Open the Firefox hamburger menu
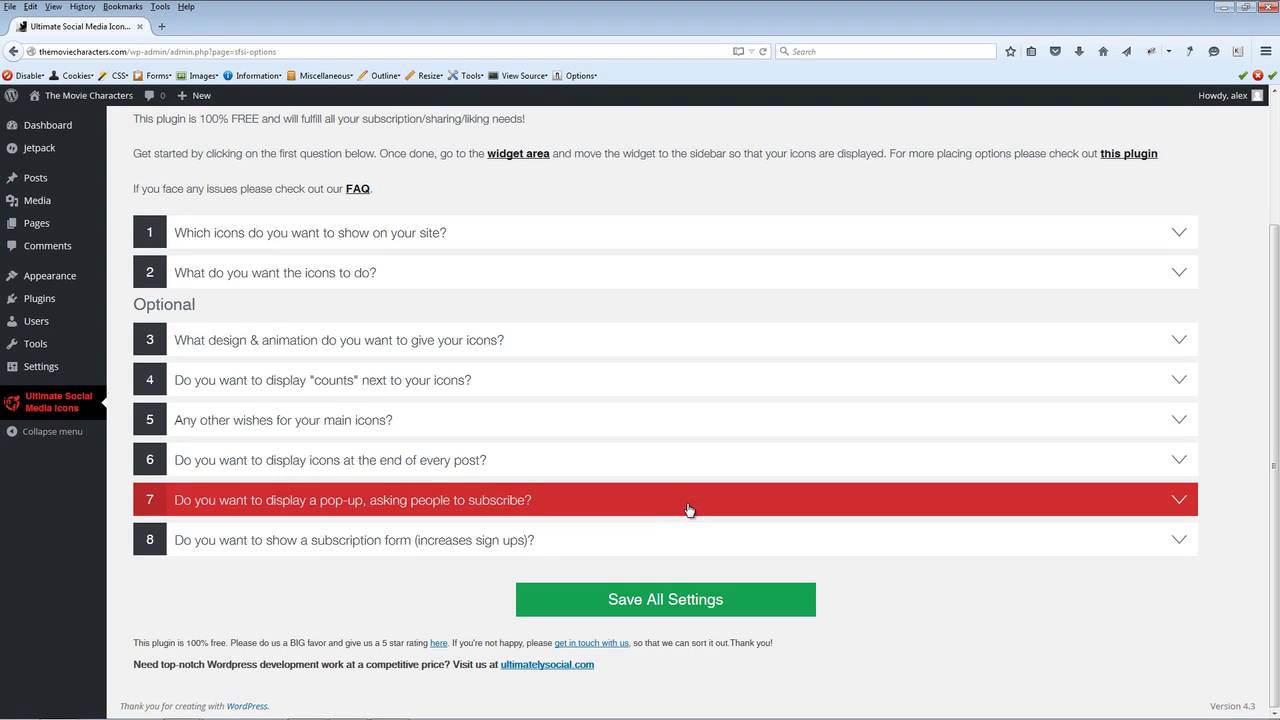The image size is (1280, 720). [1265, 51]
